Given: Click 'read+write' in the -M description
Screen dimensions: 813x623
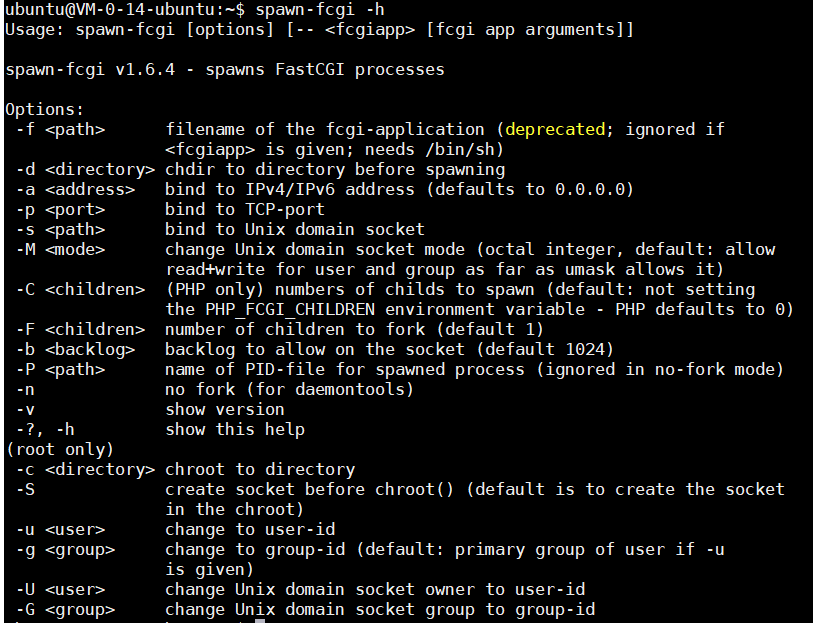Looking at the screenshot, I should point(215,270).
